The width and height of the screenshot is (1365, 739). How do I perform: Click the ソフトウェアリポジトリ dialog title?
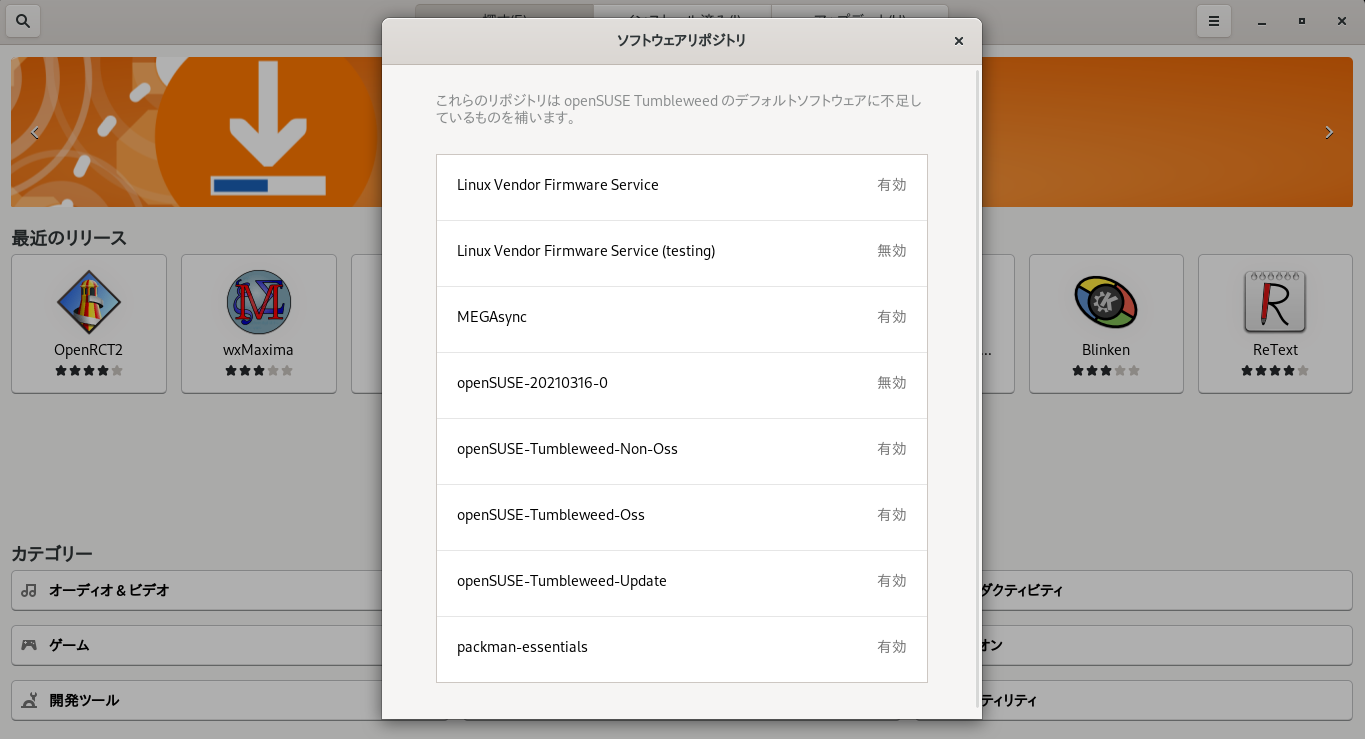pos(681,41)
